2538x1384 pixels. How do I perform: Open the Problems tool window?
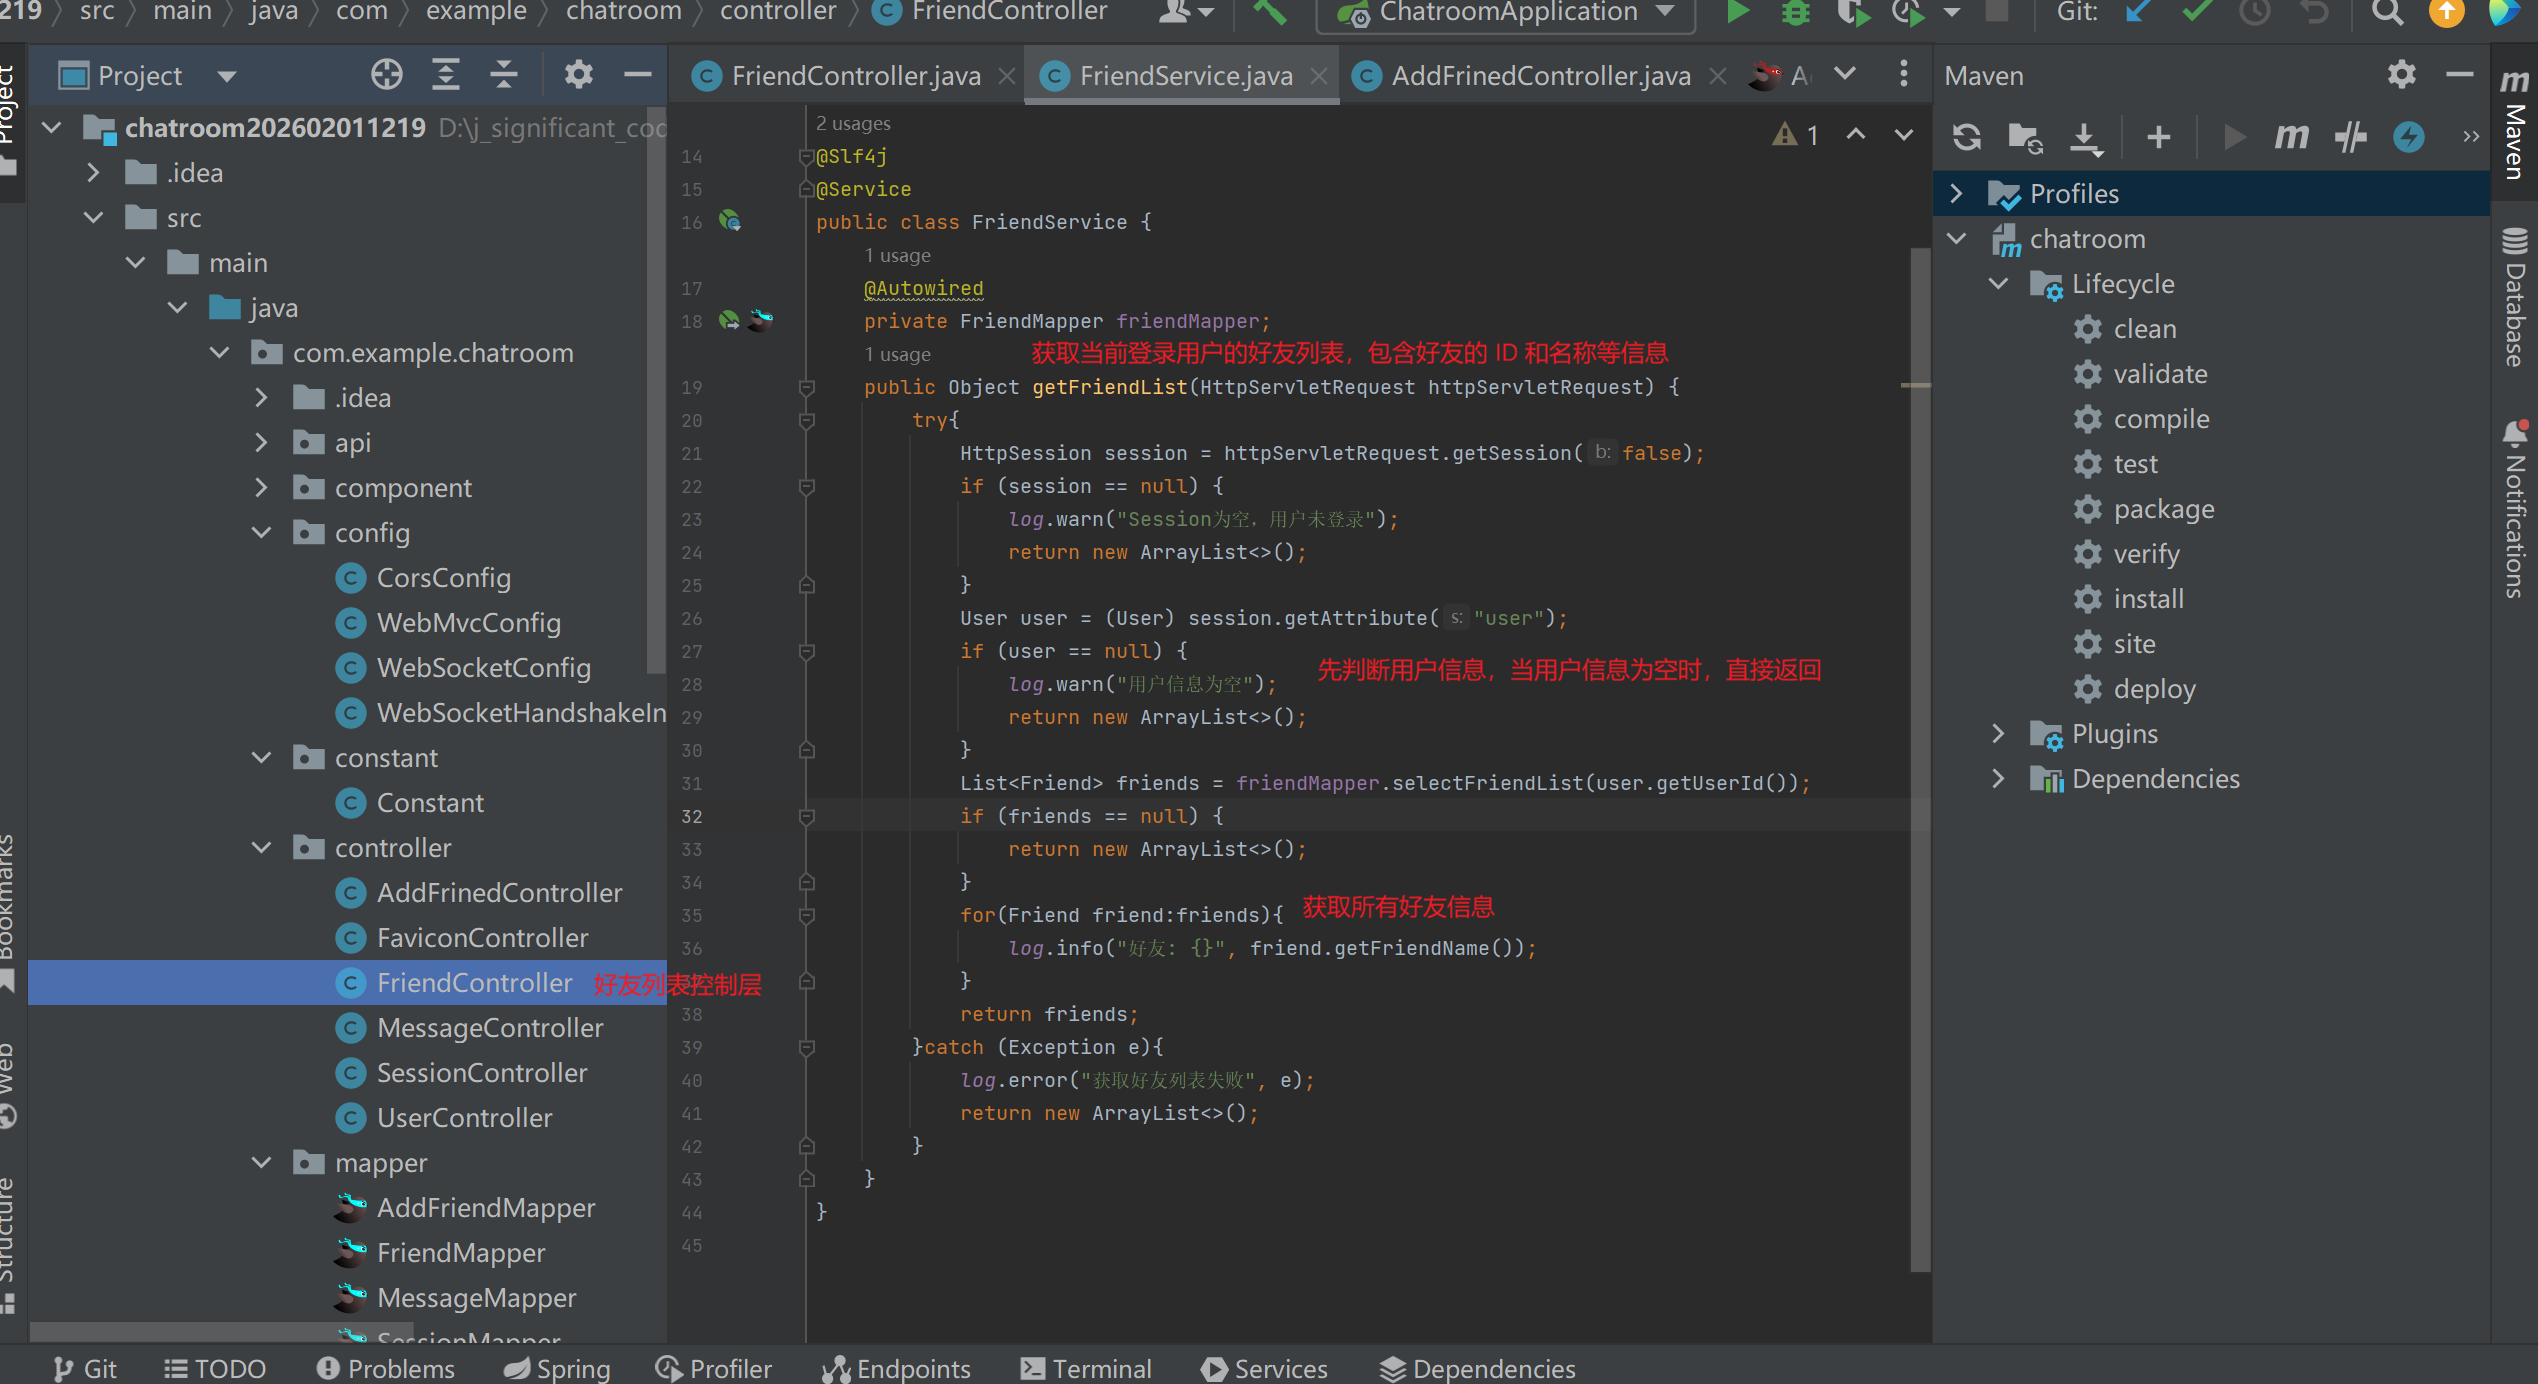386,1368
